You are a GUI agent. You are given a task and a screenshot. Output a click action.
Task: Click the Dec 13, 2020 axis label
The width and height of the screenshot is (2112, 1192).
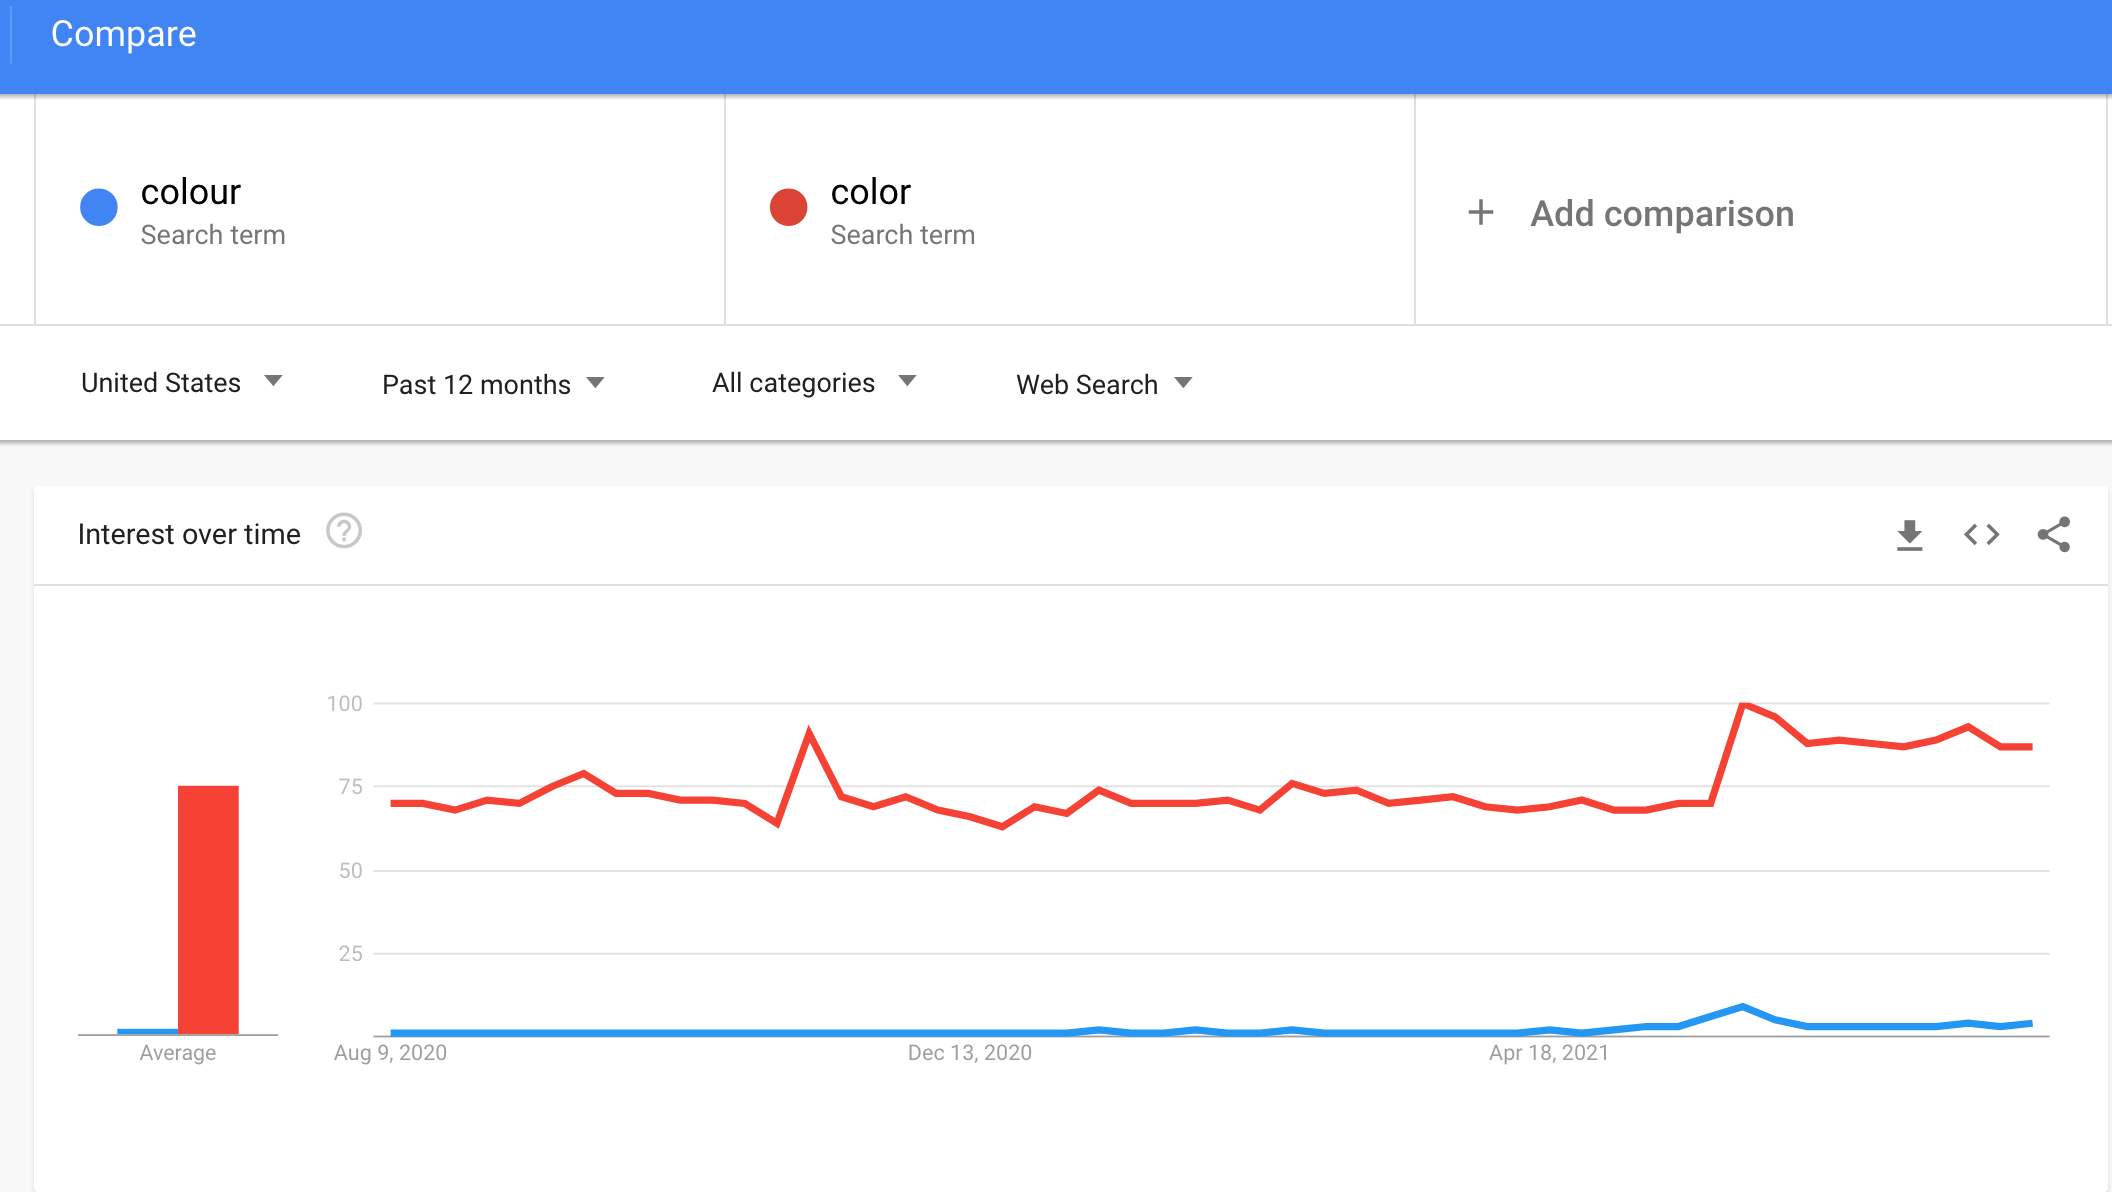970,1053
